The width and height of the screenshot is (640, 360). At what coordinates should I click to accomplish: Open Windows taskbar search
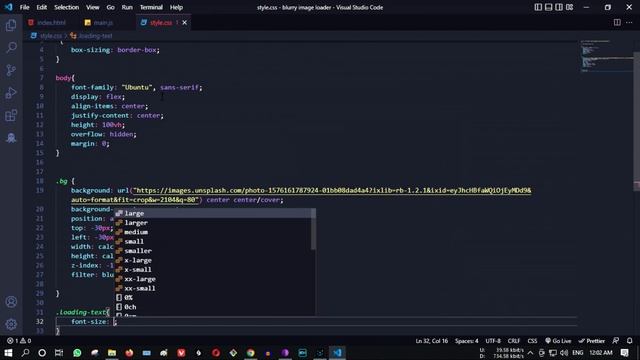(25, 353)
